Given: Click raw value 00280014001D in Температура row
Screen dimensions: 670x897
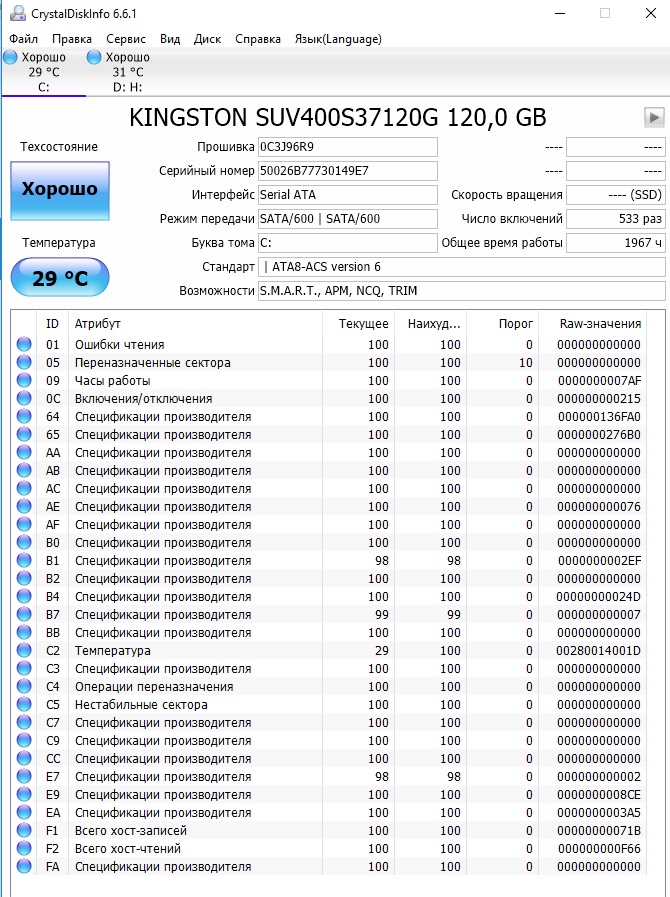Looking at the screenshot, I should pos(599,650).
